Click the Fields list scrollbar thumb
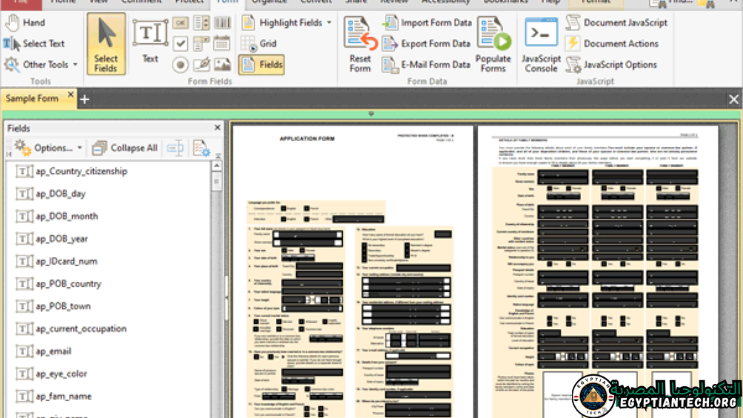743x418 pixels. point(217,182)
